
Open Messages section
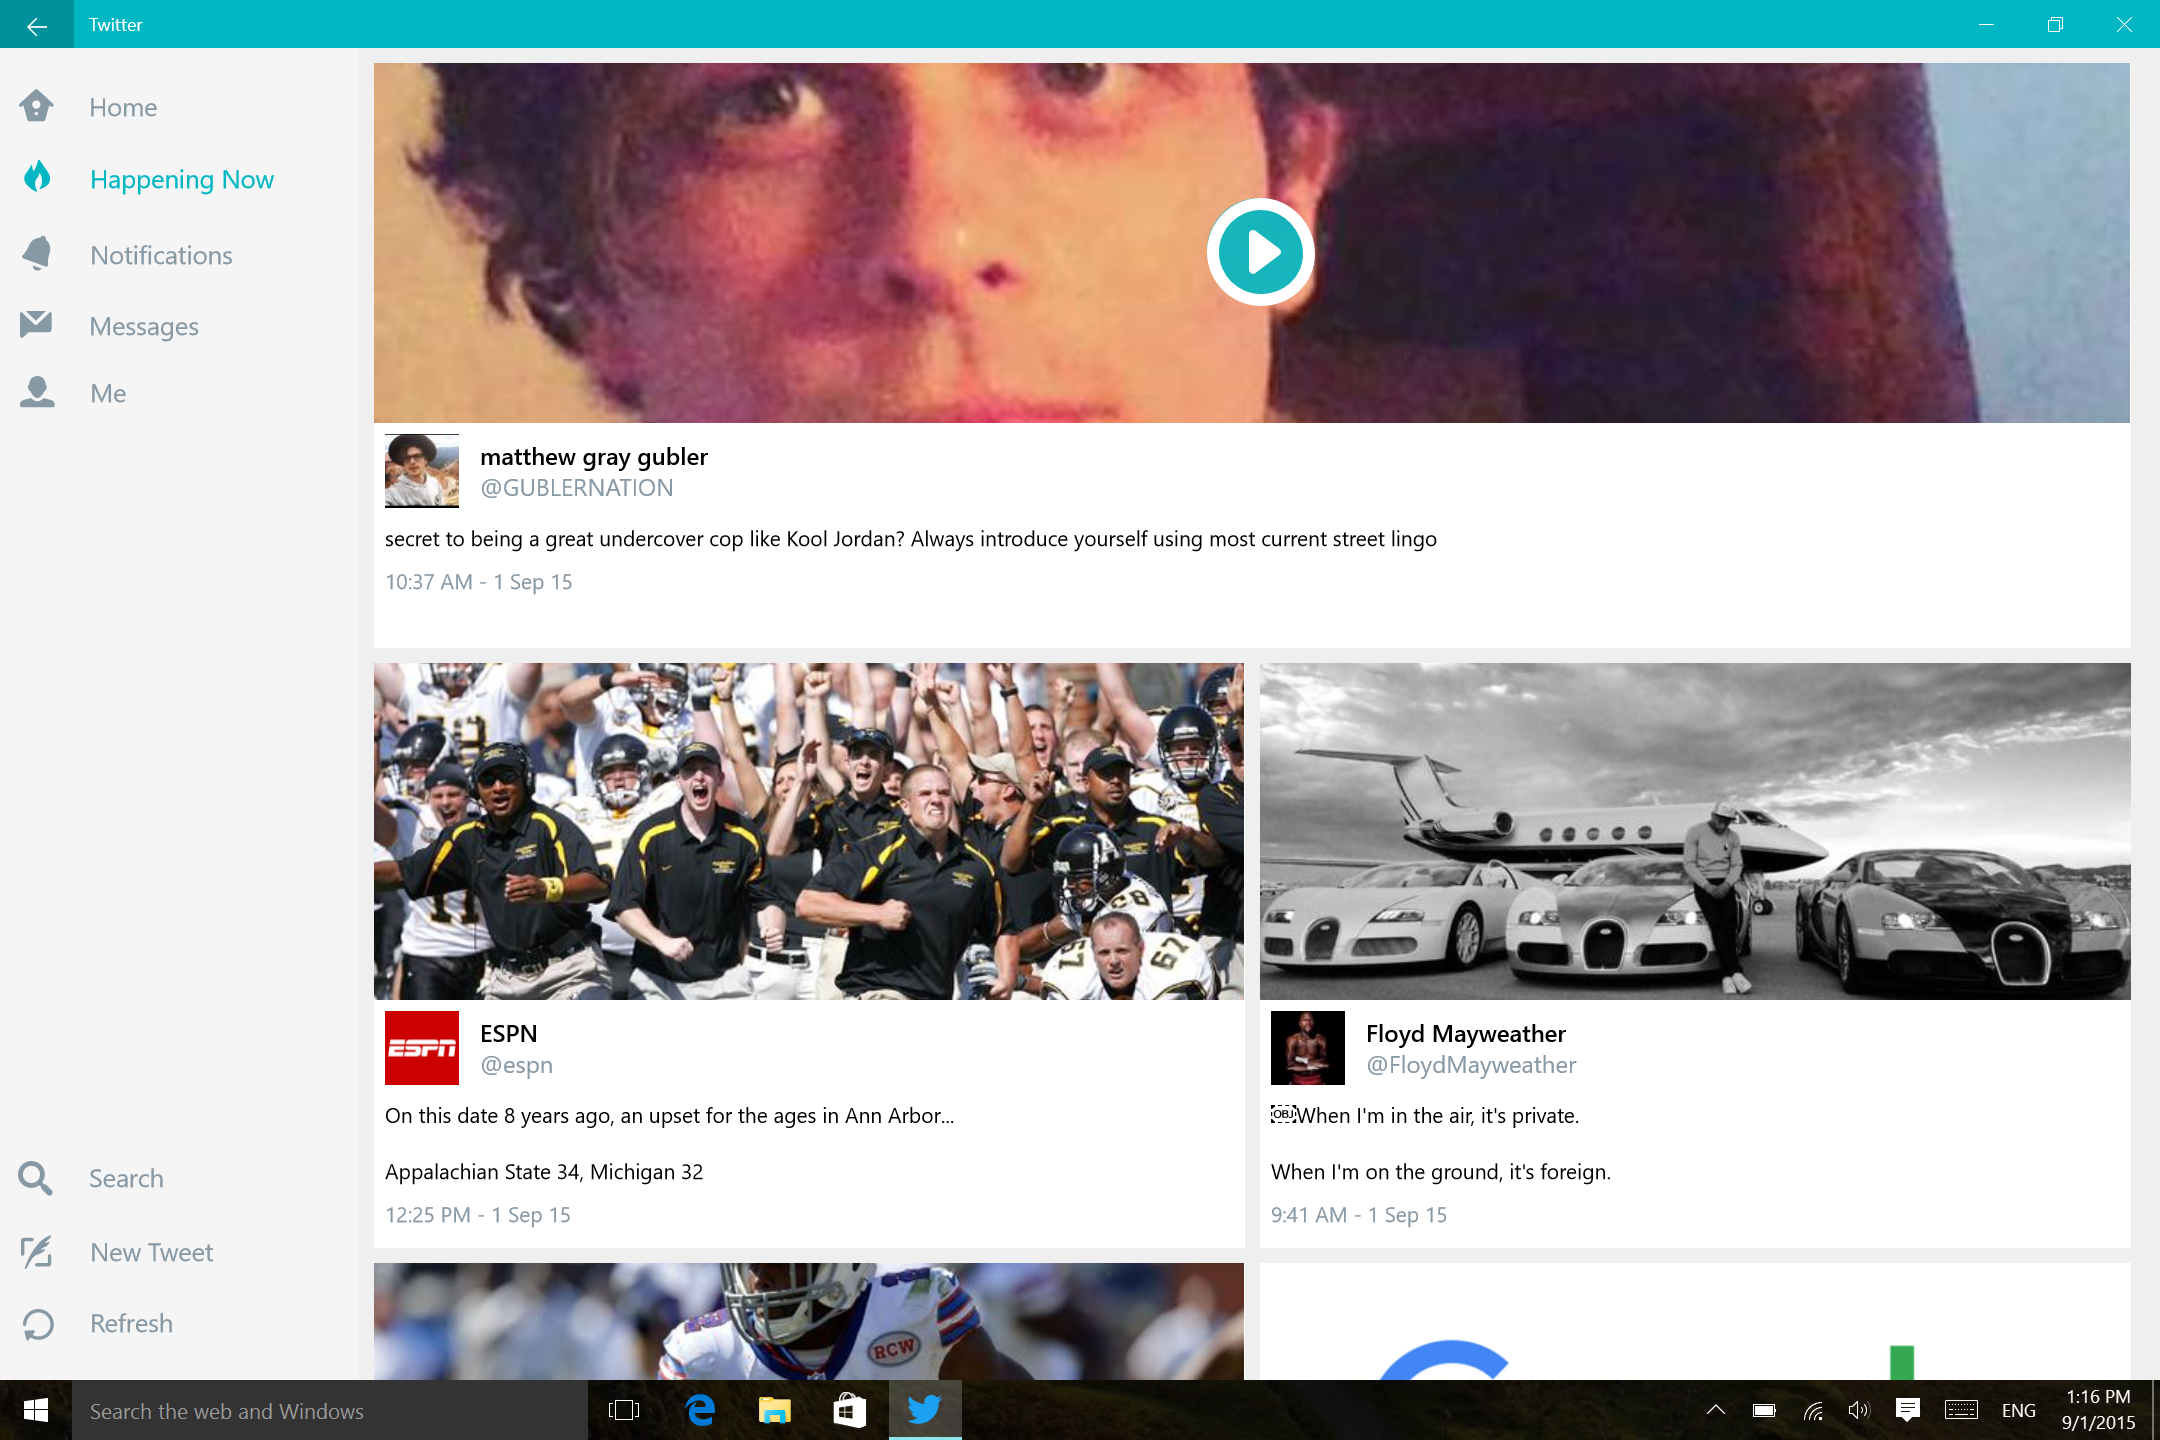[144, 326]
